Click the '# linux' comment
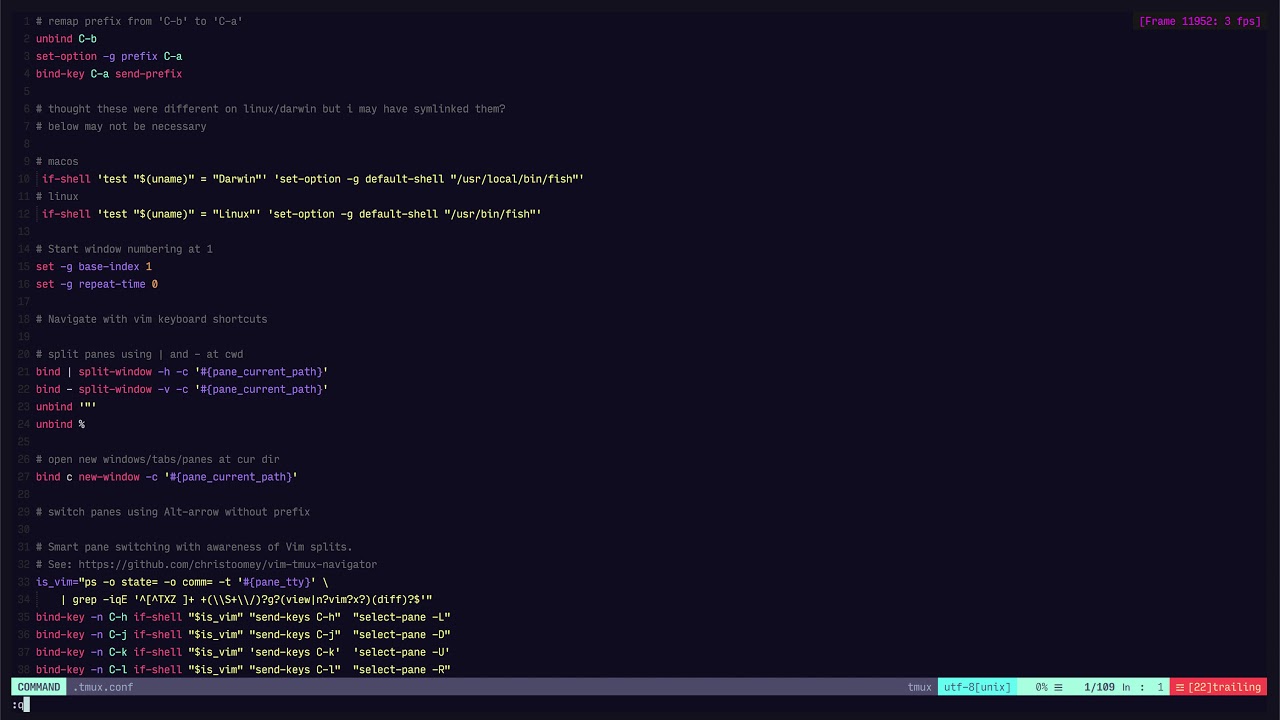1280x720 pixels. pos(57,197)
